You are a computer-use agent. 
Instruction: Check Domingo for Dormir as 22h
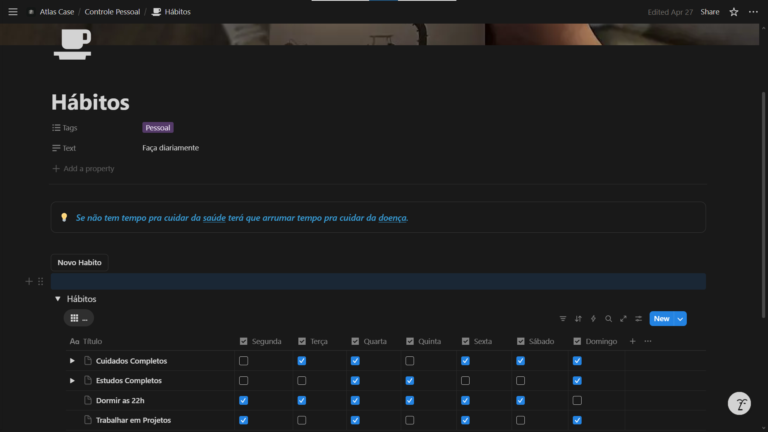point(577,400)
